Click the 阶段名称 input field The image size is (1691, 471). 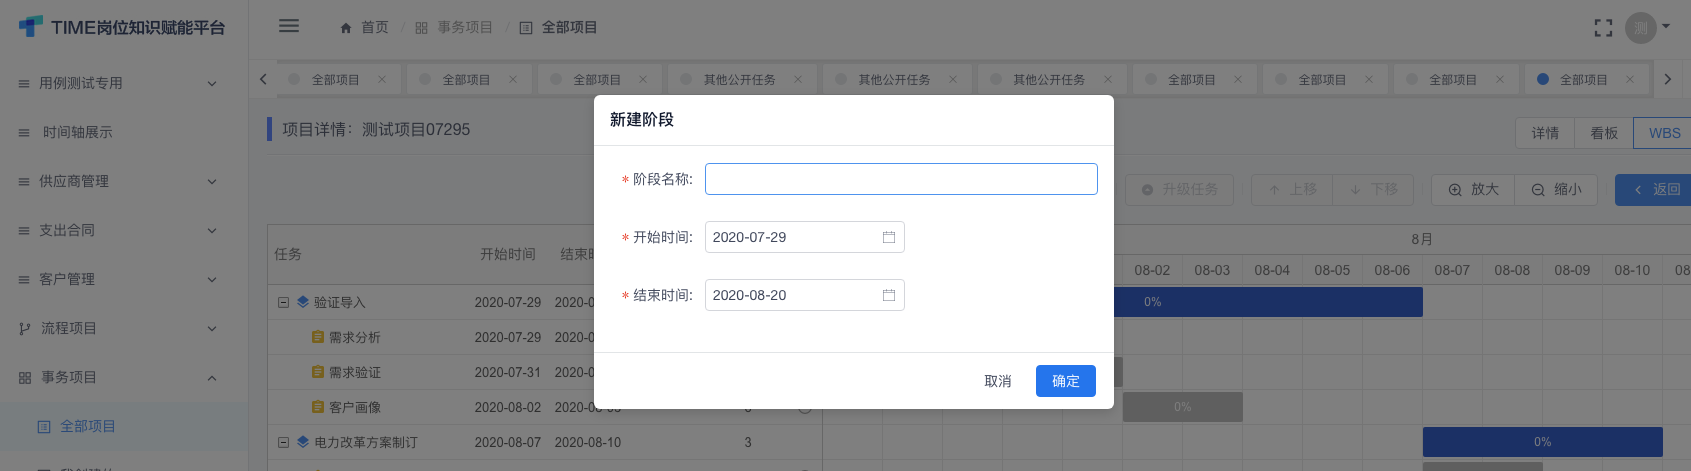901,179
